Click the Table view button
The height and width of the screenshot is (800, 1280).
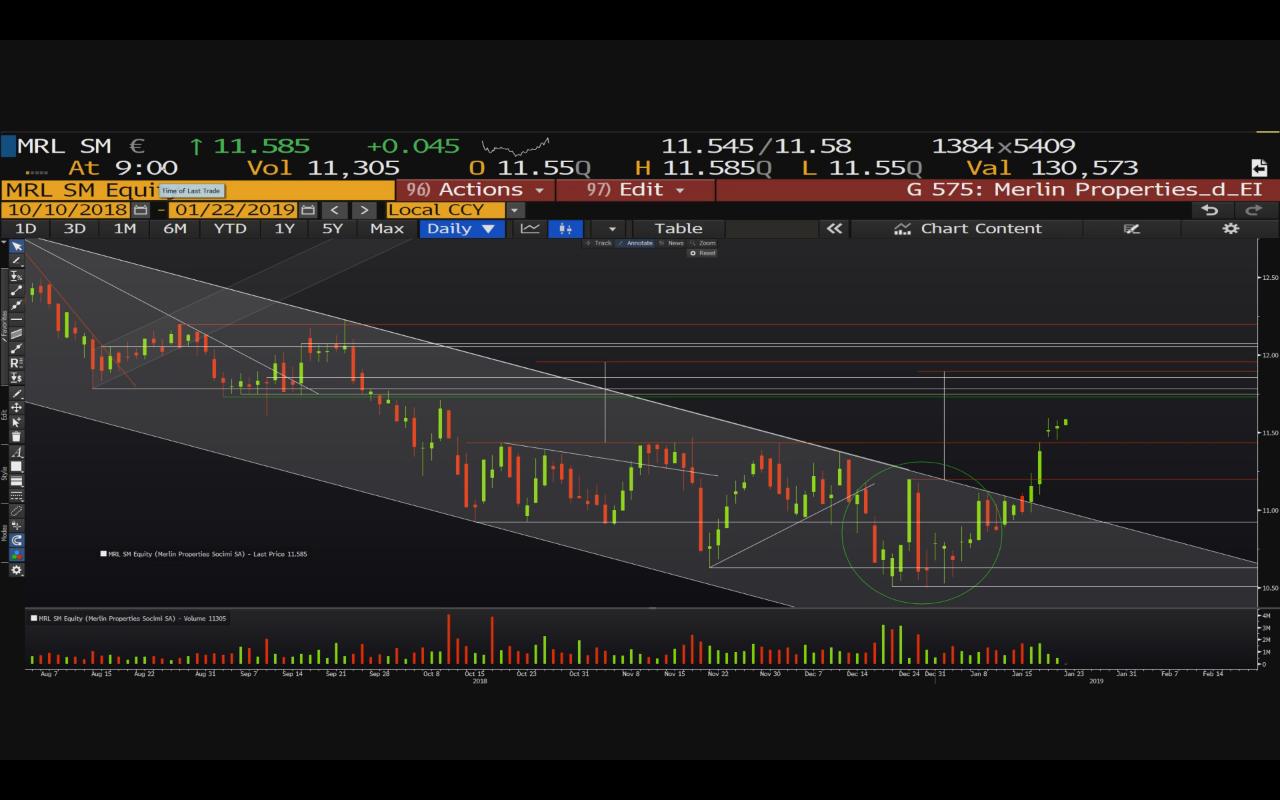tap(678, 229)
